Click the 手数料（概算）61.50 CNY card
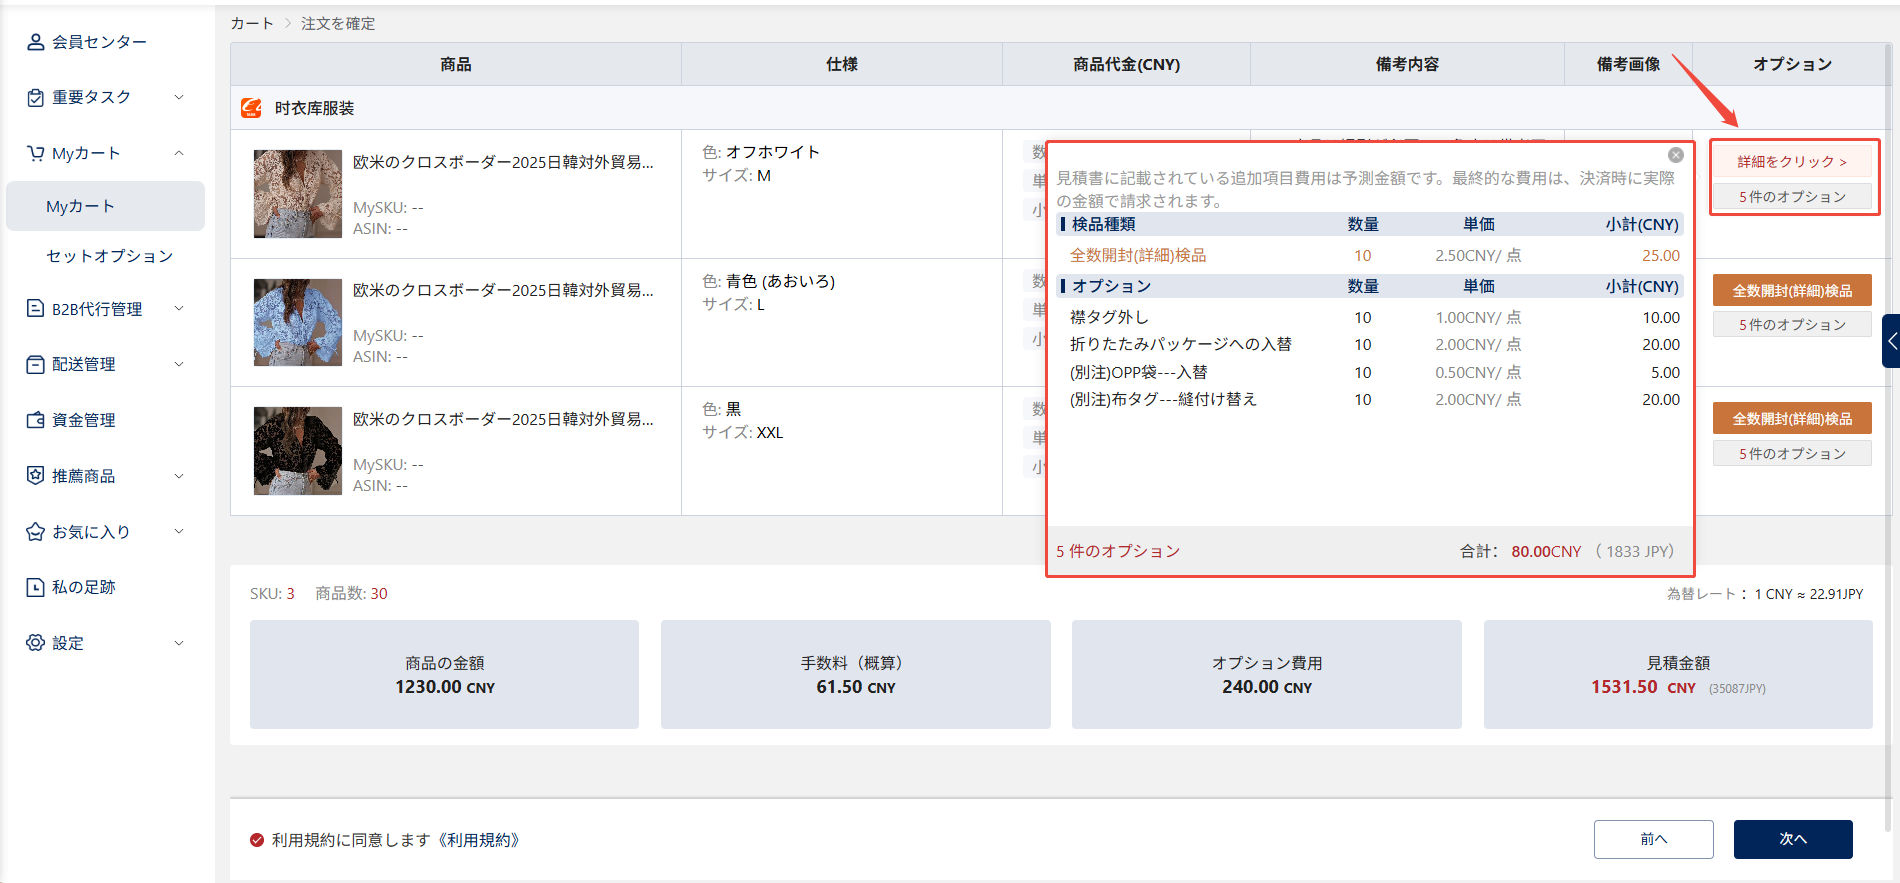 (x=856, y=674)
